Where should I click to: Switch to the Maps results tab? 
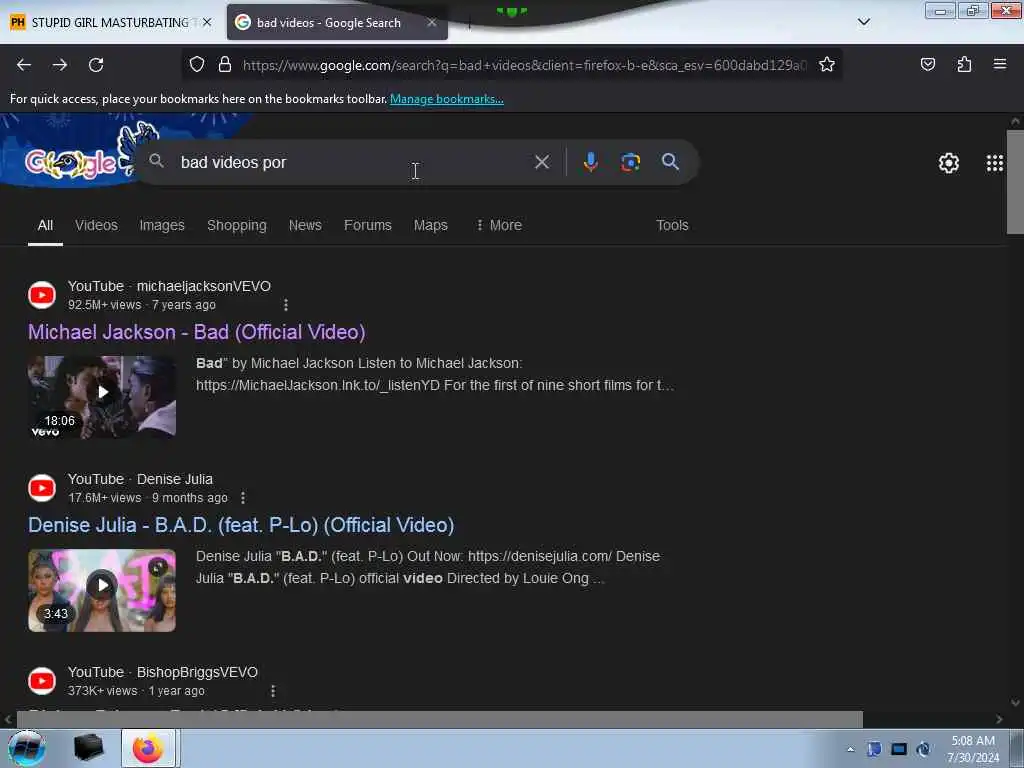pyautogui.click(x=430, y=225)
